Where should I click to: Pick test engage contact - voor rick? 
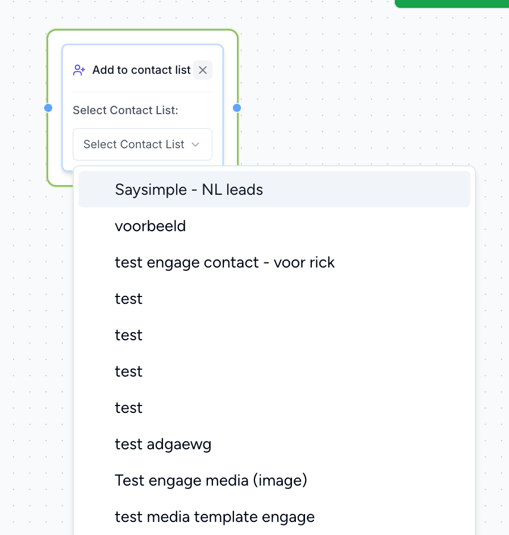pyautogui.click(x=274, y=262)
